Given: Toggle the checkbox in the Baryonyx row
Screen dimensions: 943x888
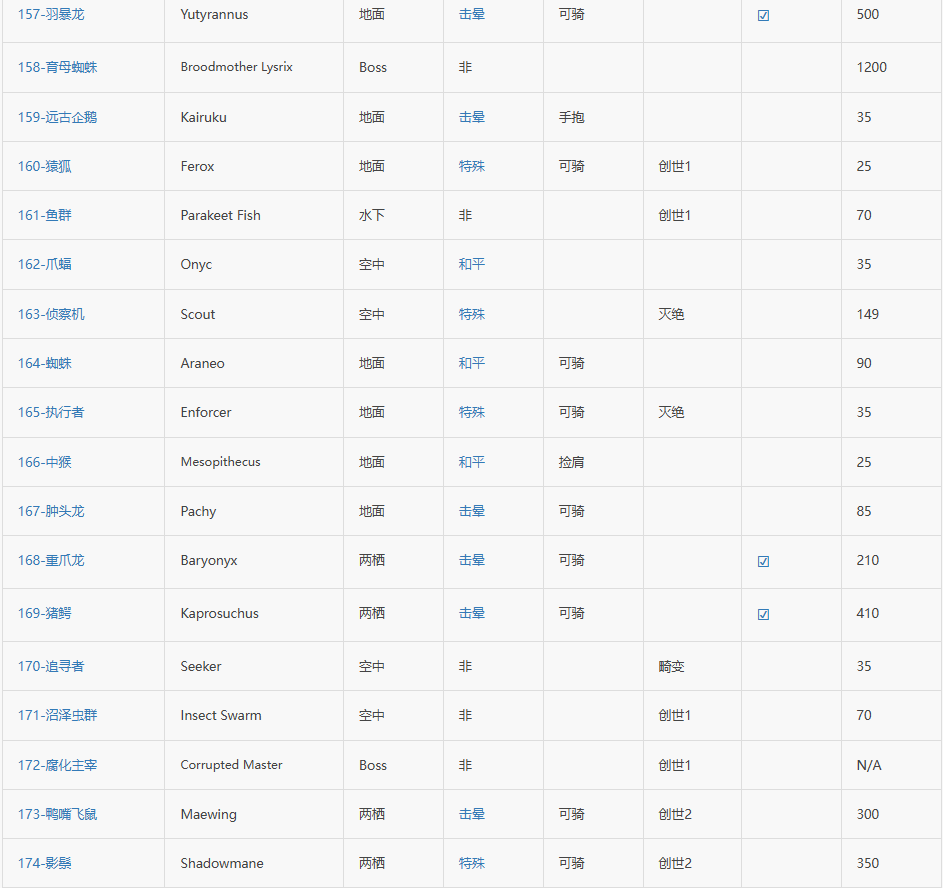Looking at the screenshot, I should point(763,562).
